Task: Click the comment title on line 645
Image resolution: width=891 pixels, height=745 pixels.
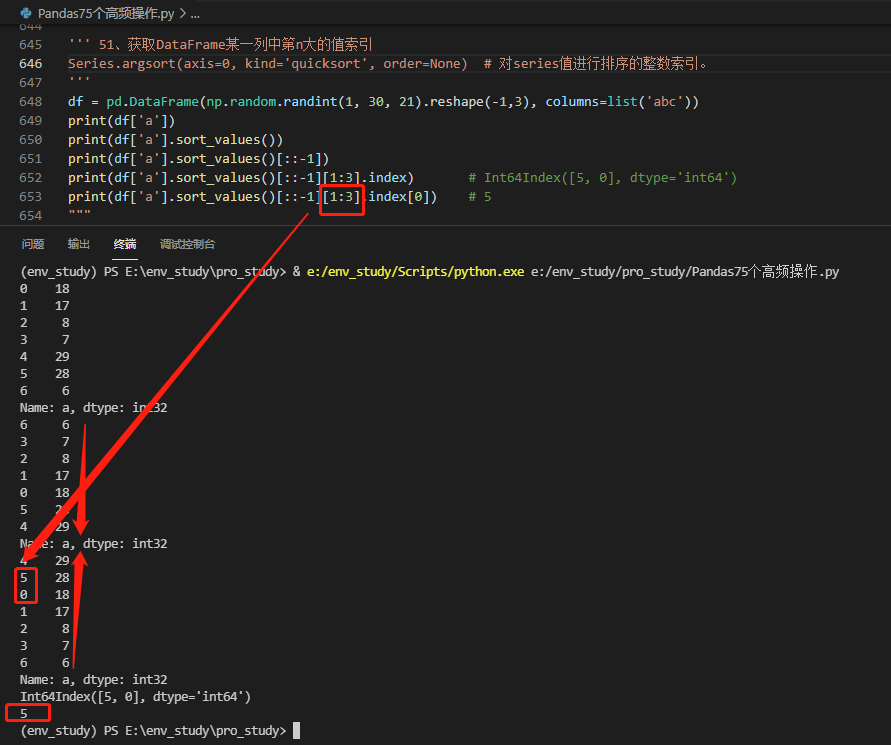Action: pyautogui.click(x=235, y=44)
